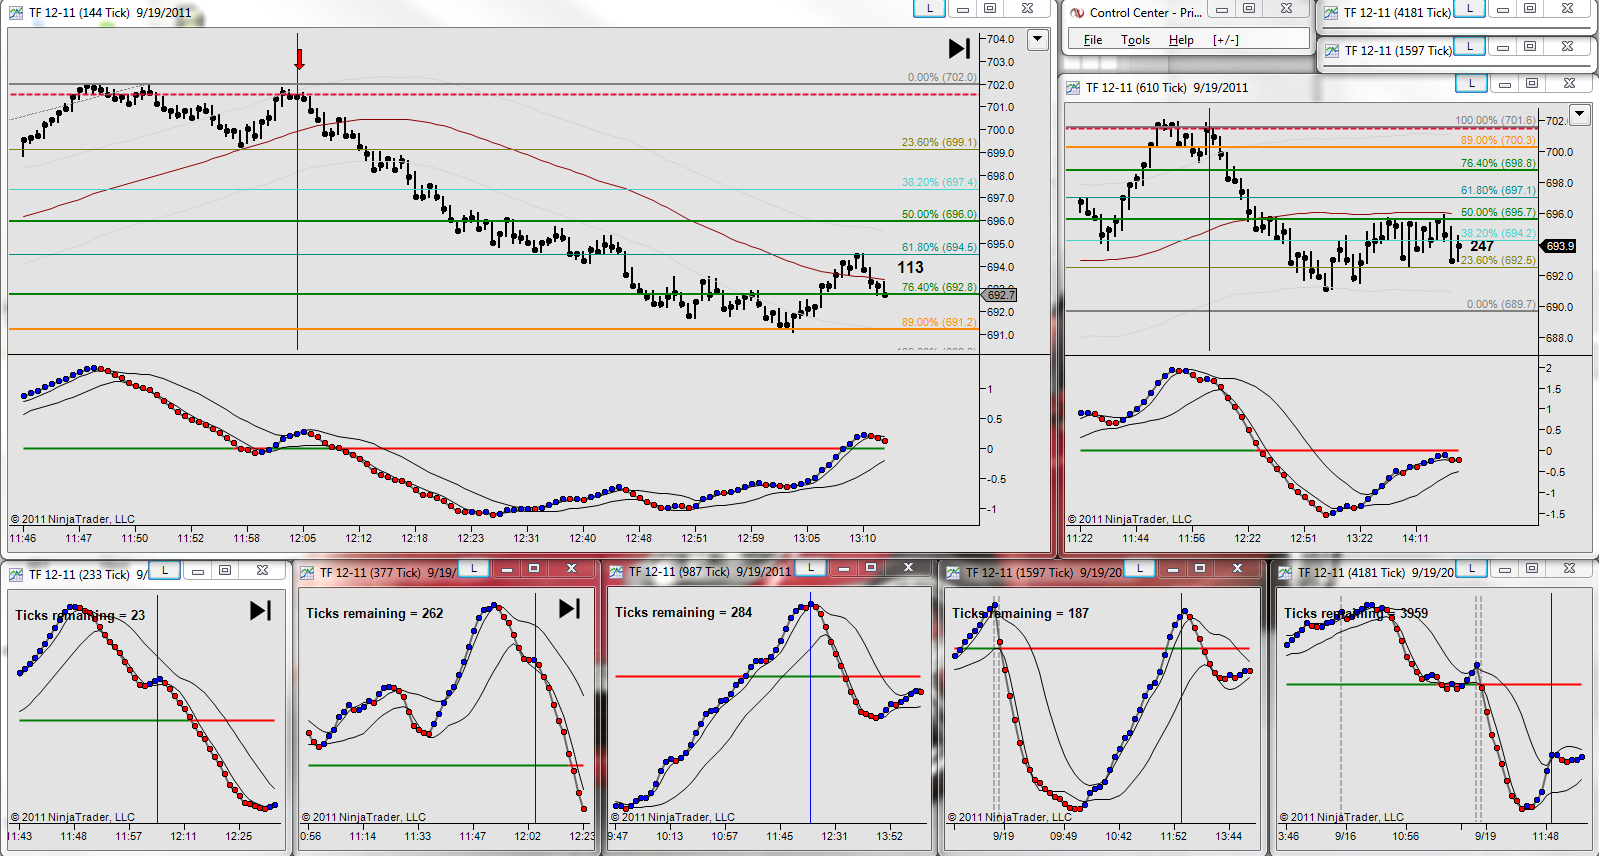
Task: Click the 693.9 price marker on the 610 Tick axis
Action: click(x=1560, y=246)
